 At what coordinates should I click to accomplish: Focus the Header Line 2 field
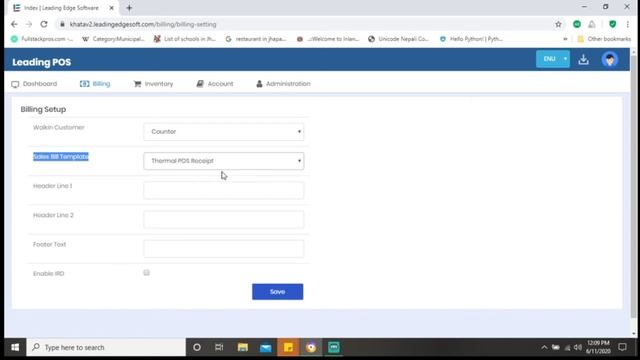(224, 220)
